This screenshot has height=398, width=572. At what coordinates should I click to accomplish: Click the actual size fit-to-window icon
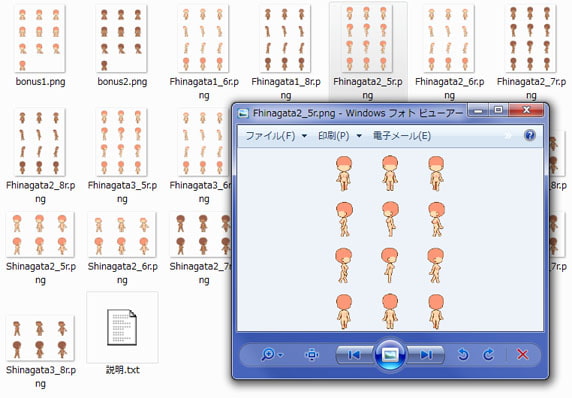312,355
